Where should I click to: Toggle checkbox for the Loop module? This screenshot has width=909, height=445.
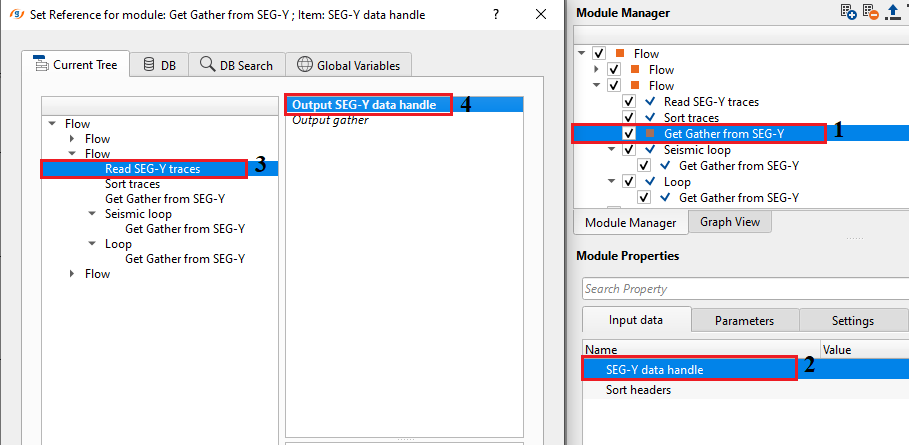pyautogui.click(x=629, y=182)
